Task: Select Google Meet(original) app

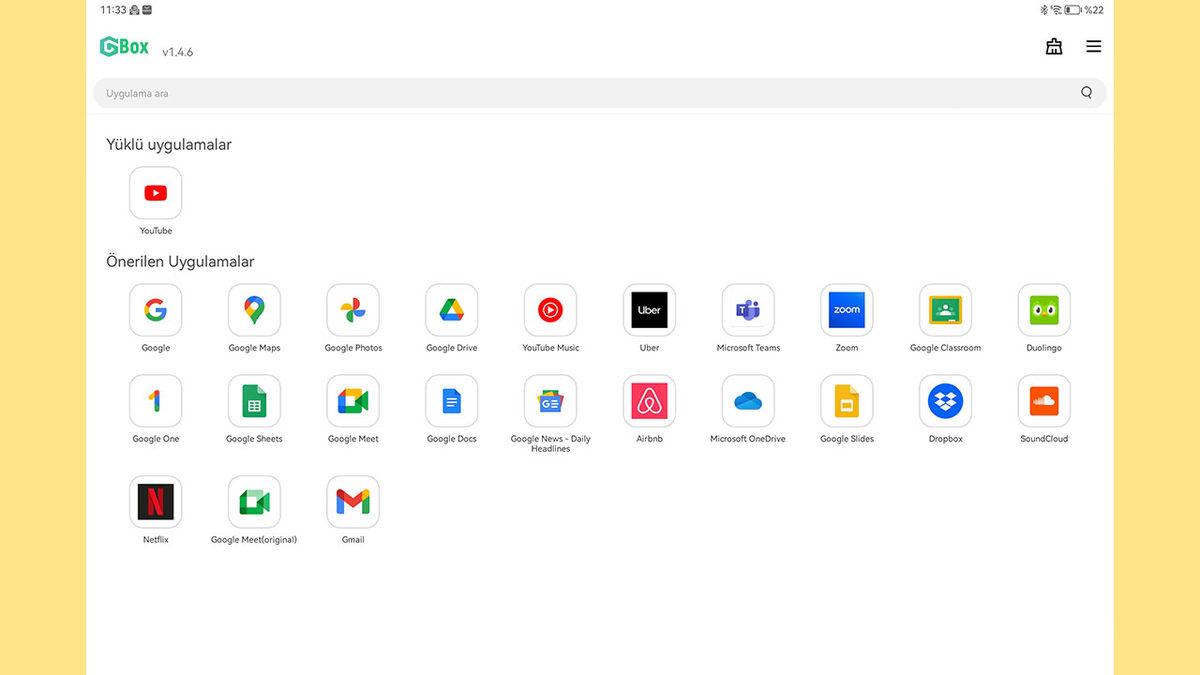Action: (254, 502)
